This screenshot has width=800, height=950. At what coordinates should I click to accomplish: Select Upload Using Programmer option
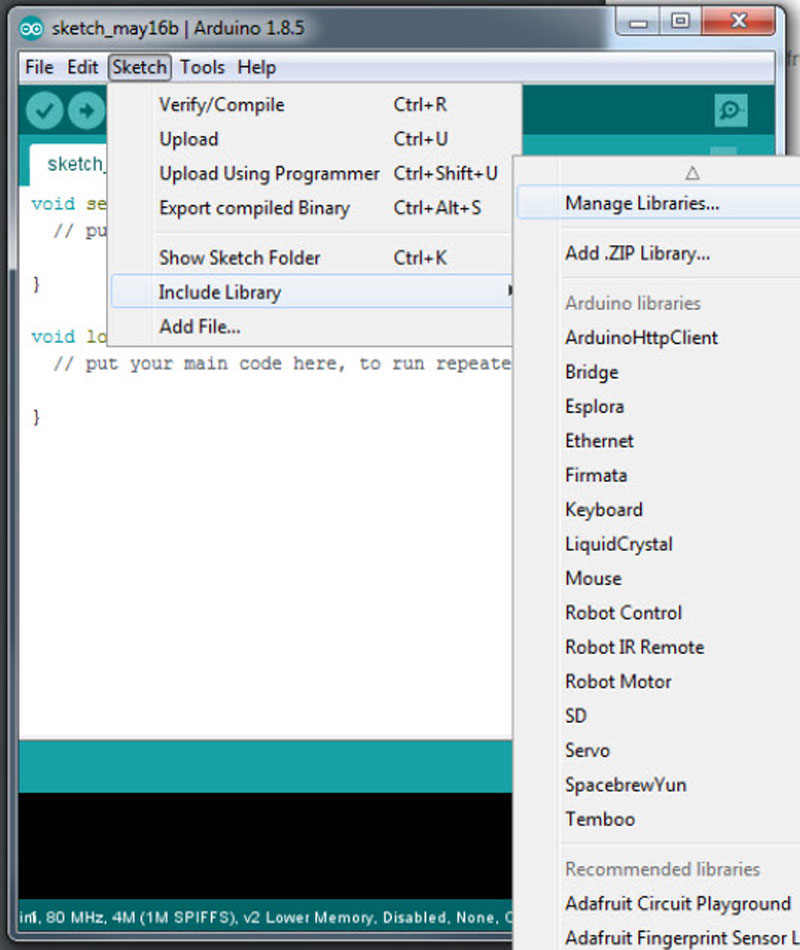[269, 173]
